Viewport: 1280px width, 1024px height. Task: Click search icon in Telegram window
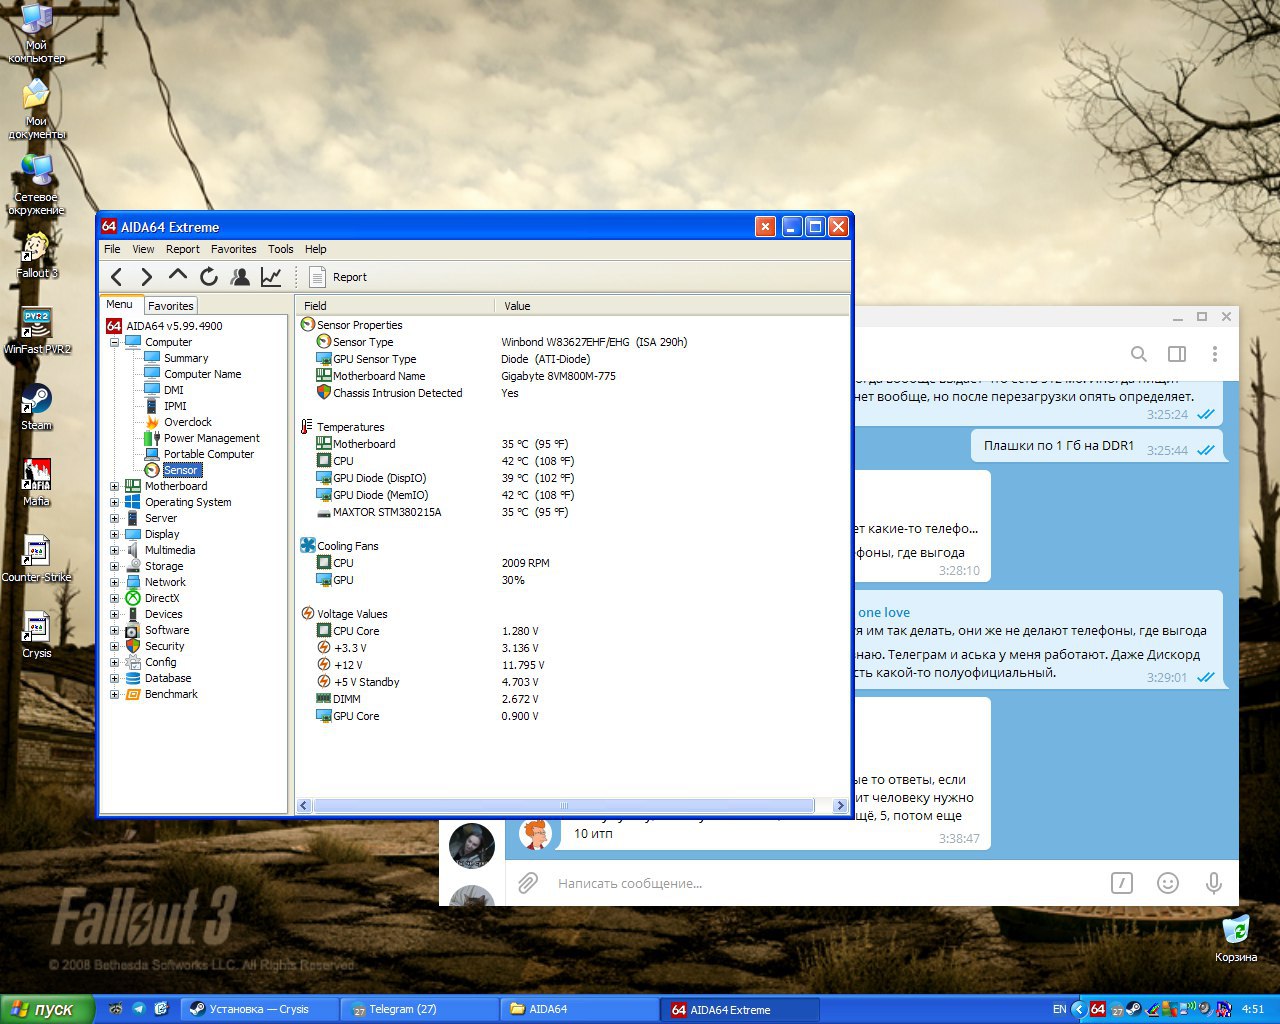click(1139, 354)
